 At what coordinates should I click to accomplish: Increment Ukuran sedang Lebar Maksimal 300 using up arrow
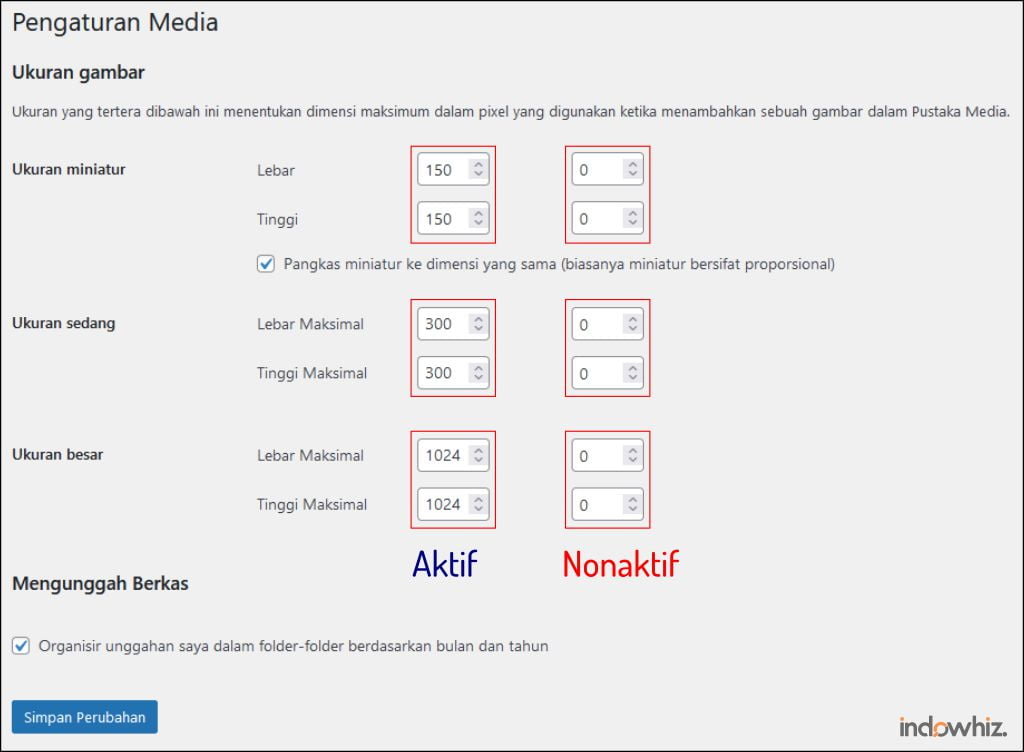click(x=479, y=318)
